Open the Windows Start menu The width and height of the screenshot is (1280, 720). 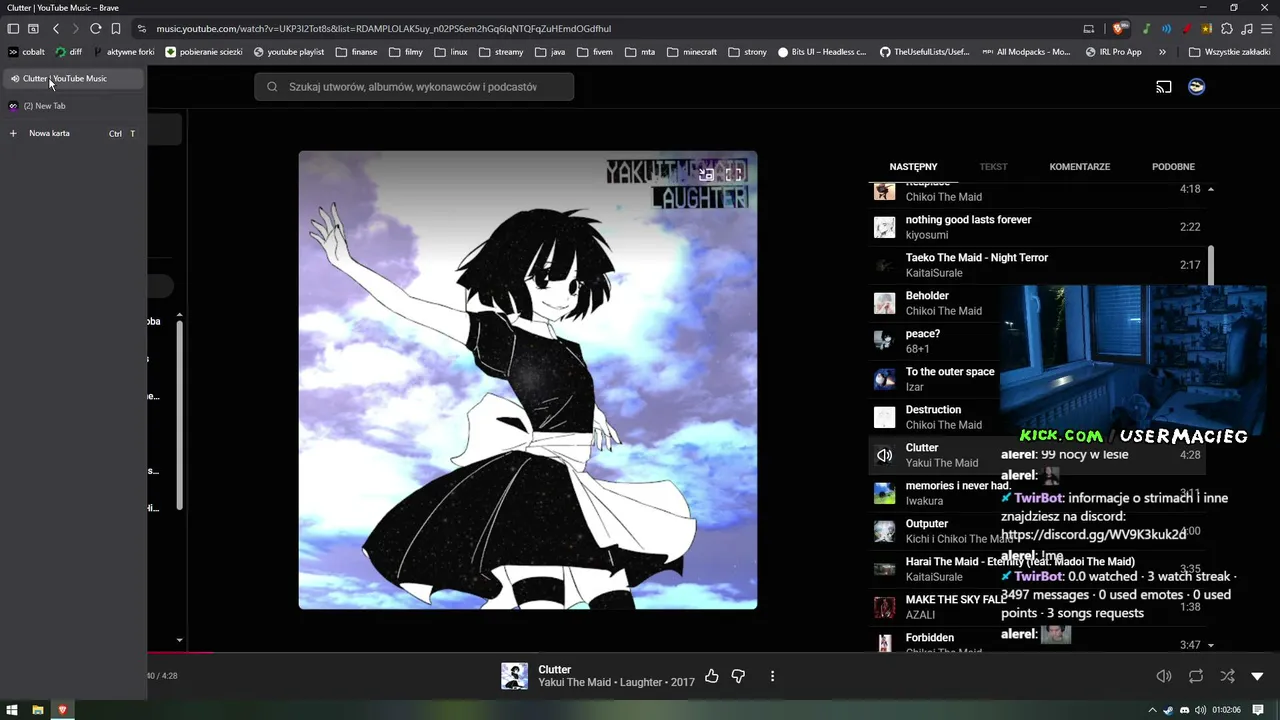(13, 710)
